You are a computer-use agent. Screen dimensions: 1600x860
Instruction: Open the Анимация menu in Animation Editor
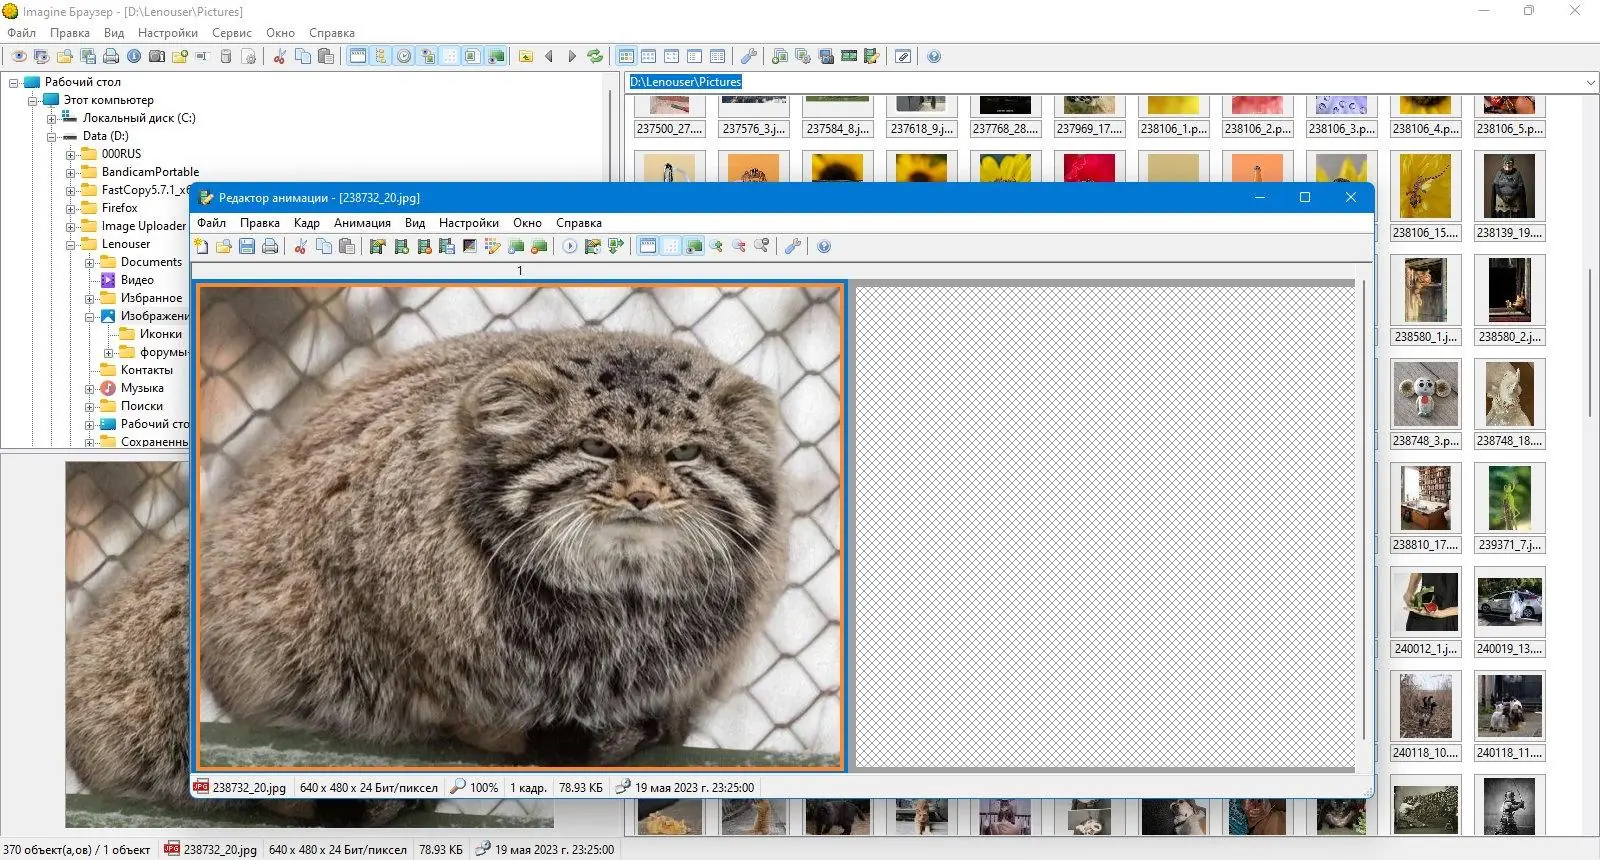coord(362,223)
